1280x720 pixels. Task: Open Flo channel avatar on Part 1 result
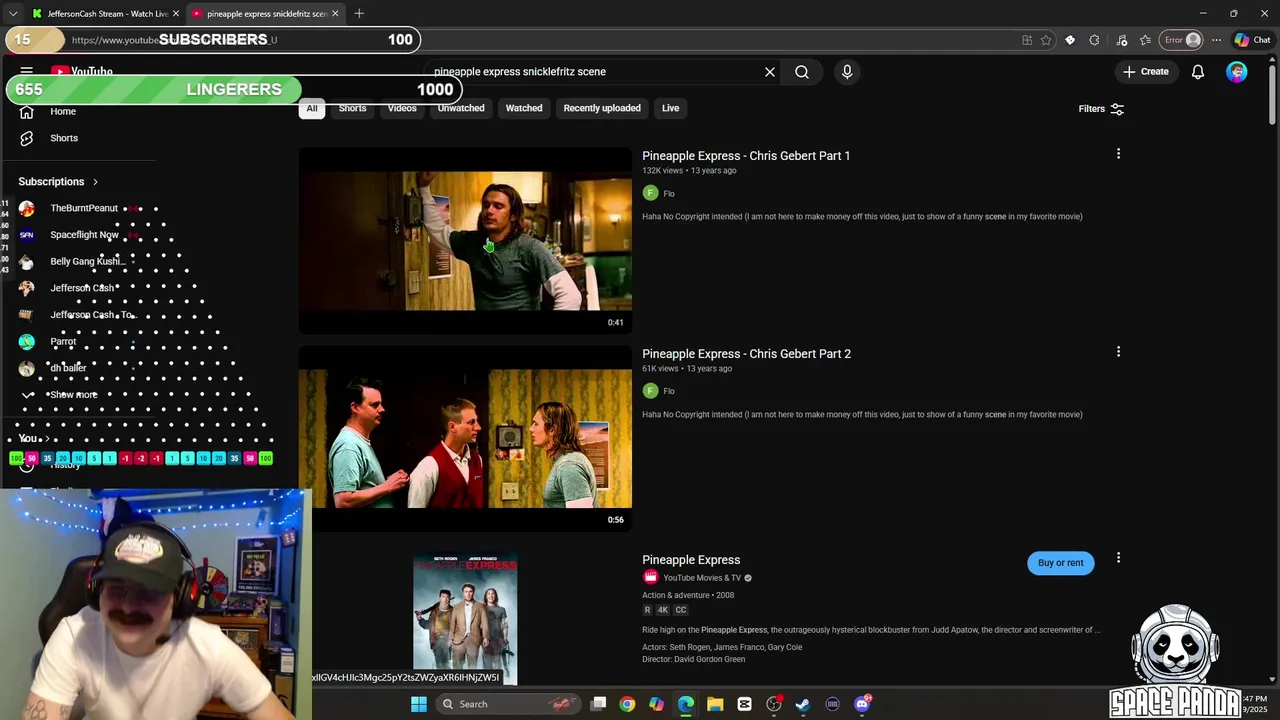tap(650, 193)
